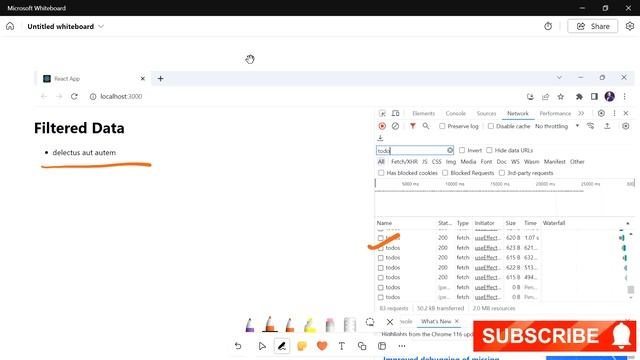Enable the Disable cache checkbox

491,126
